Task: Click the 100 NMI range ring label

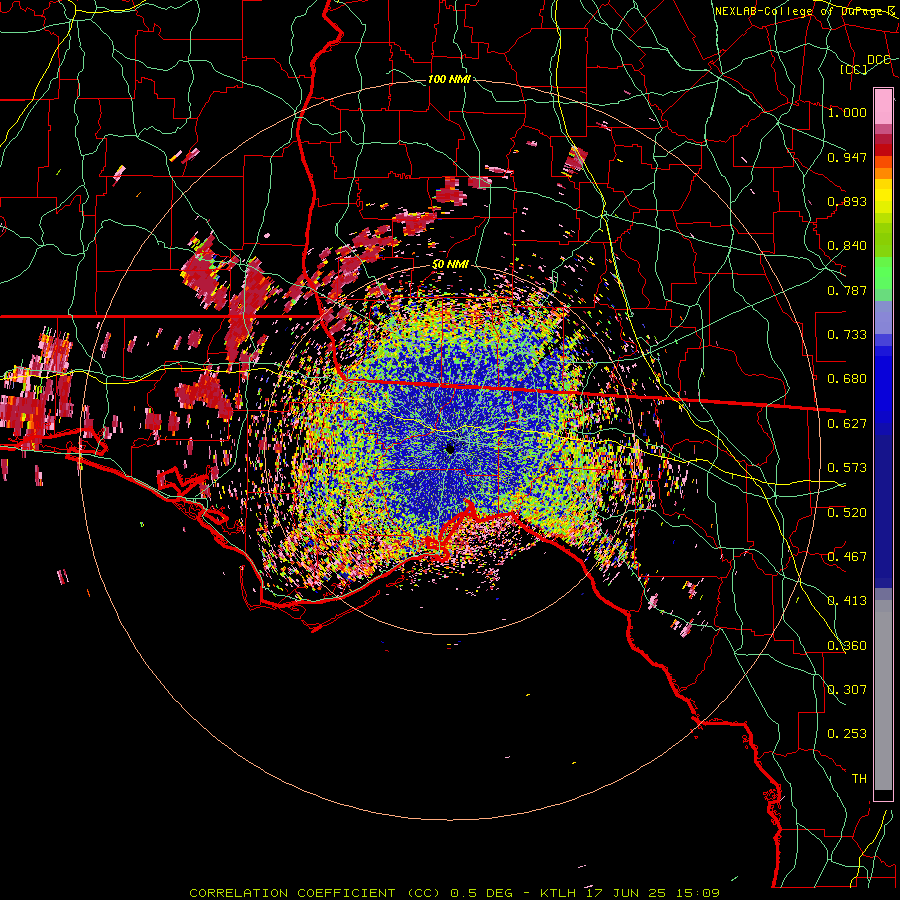Action: pyautogui.click(x=449, y=79)
